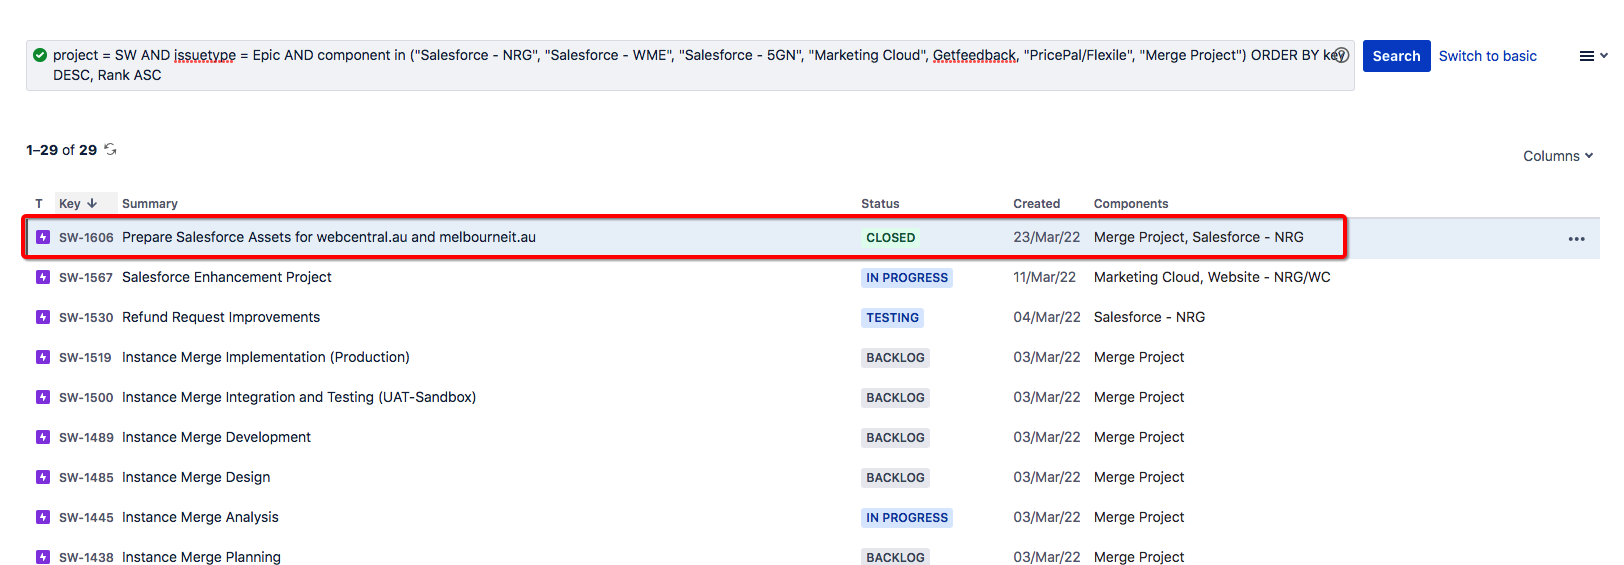Image resolution: width=1624 pixels, height=565 pixels.
Task: Click inside the JQL query input field
Action: (690, 65)
